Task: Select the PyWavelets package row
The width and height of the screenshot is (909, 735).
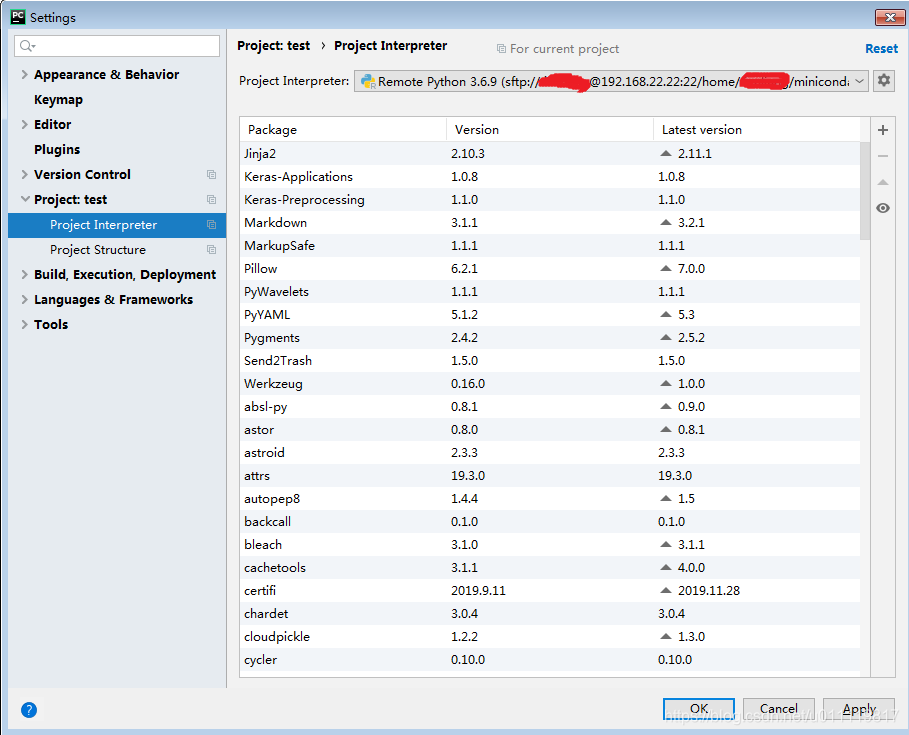Action: (x=550, y=292)
